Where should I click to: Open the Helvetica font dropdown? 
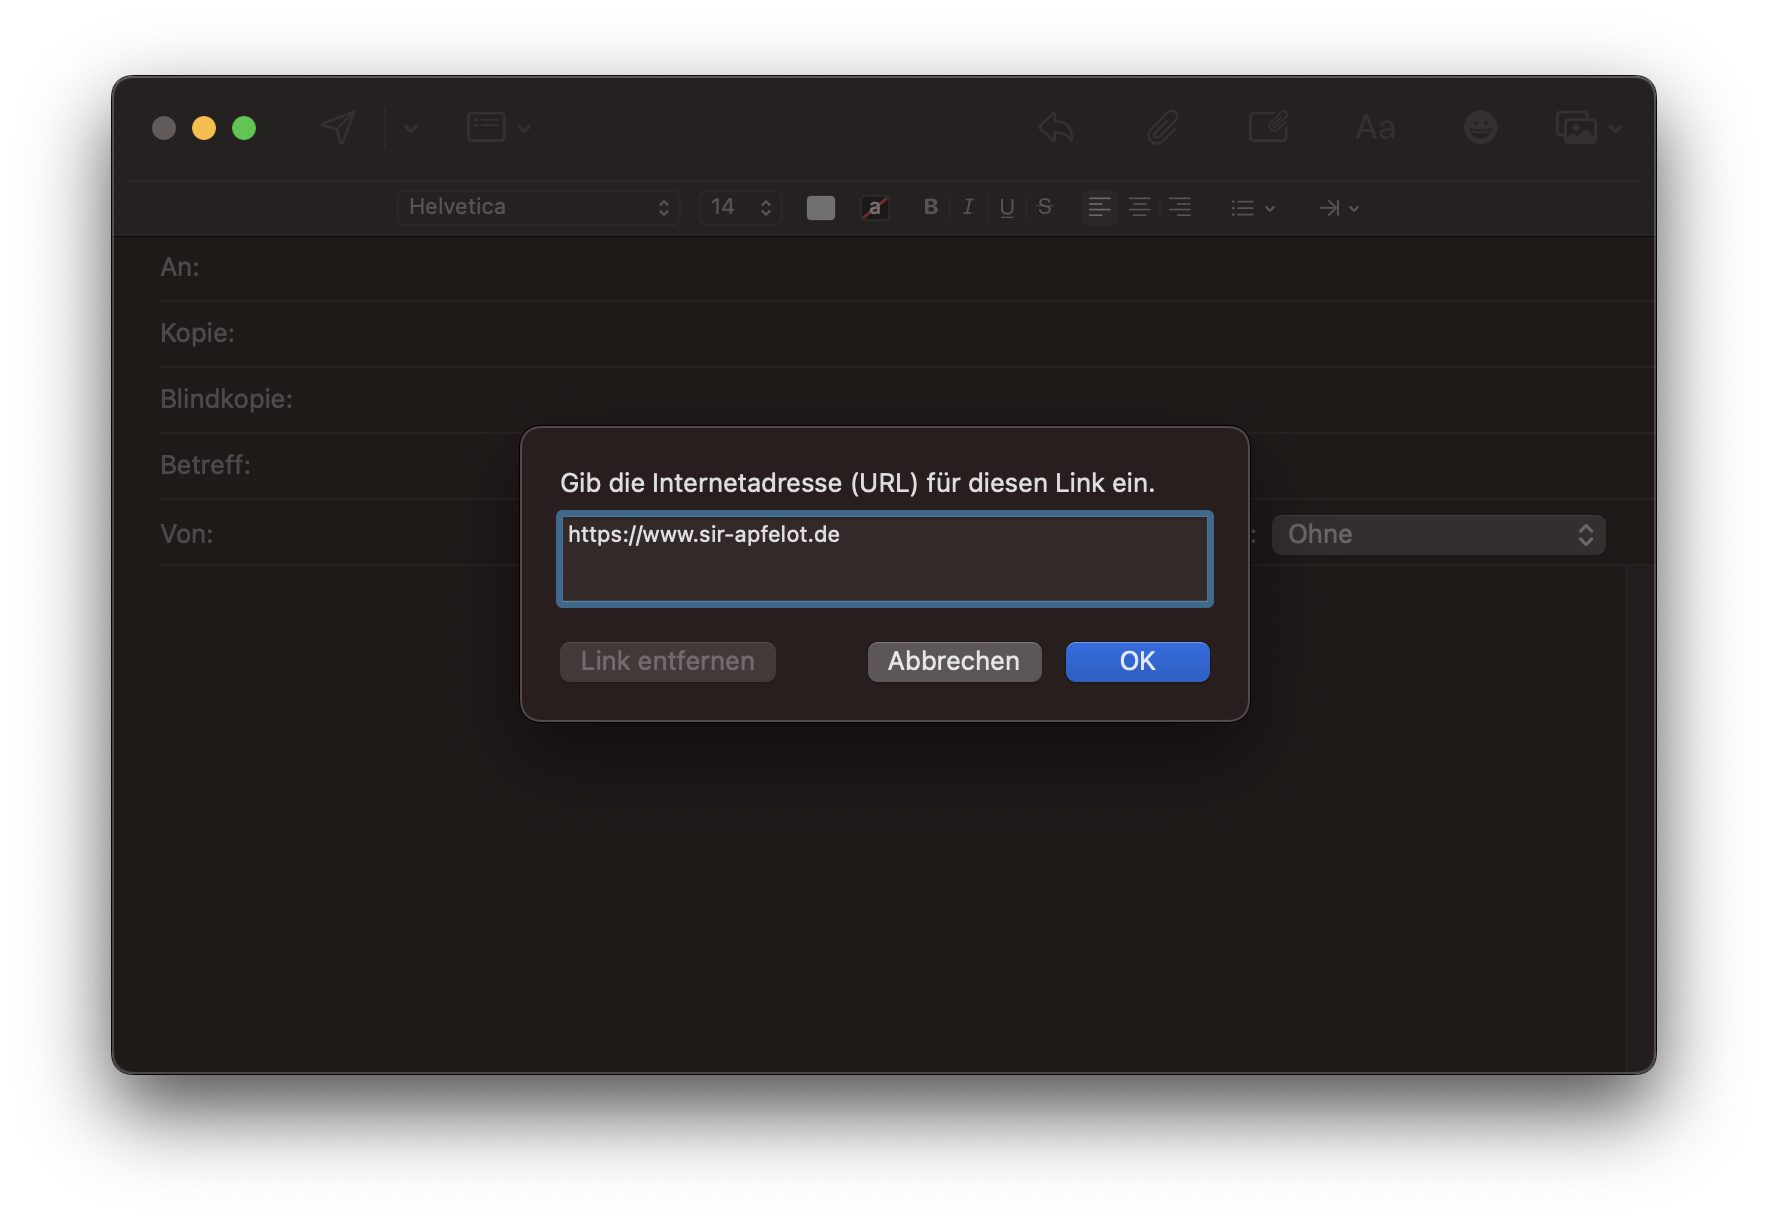point(538,207)
